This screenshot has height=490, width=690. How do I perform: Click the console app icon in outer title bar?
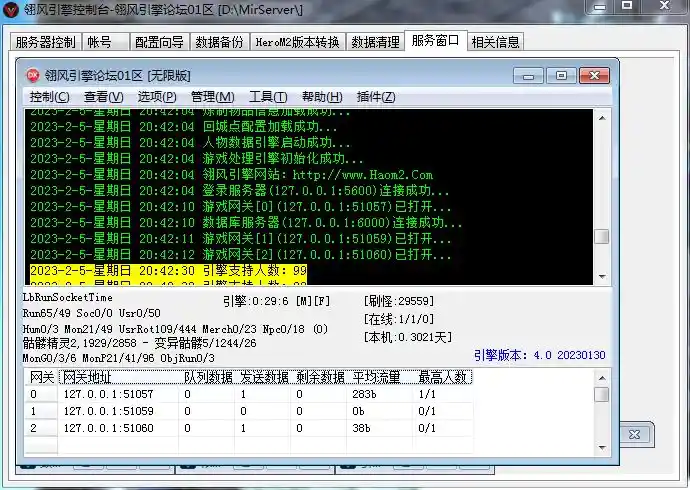click(11, 10)
